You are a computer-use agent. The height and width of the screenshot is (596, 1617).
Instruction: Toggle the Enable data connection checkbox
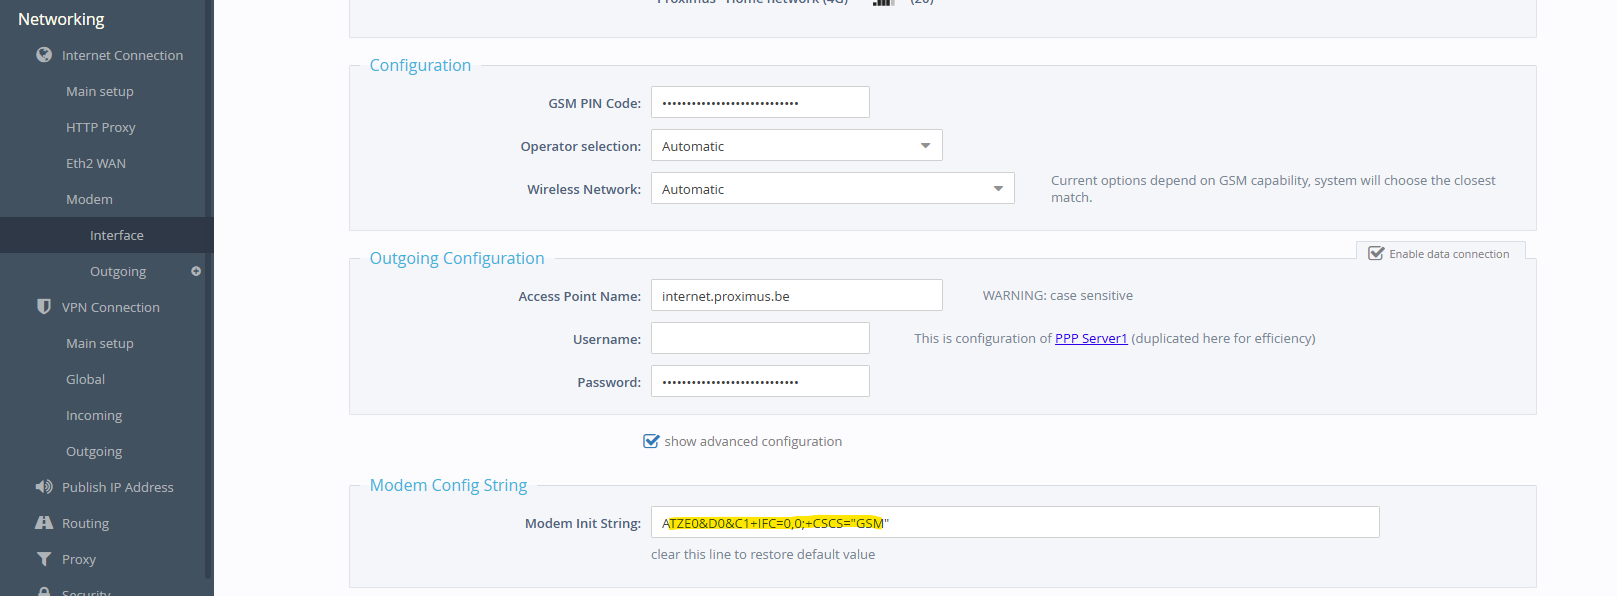(x=1376, y=254)
